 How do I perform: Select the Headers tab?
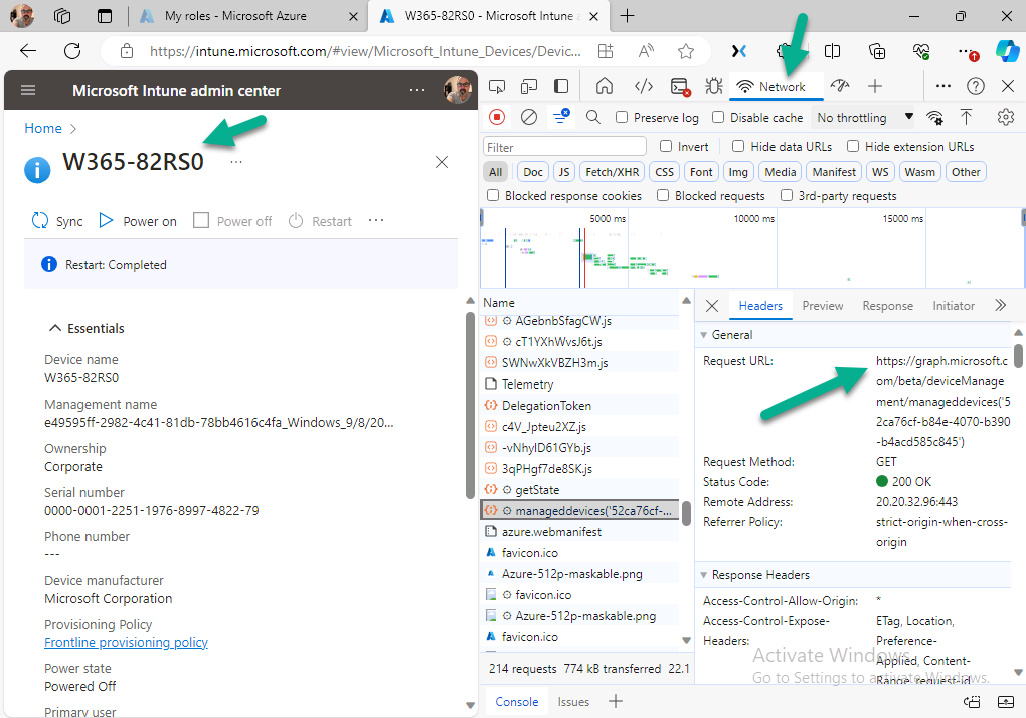coord(760,306)
